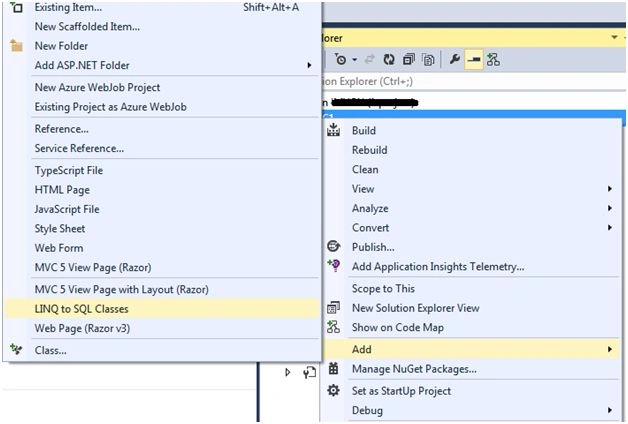Toggle the Preview Selected Items button
This screenshot has width=628, height=424.
(x=474, y=60)
